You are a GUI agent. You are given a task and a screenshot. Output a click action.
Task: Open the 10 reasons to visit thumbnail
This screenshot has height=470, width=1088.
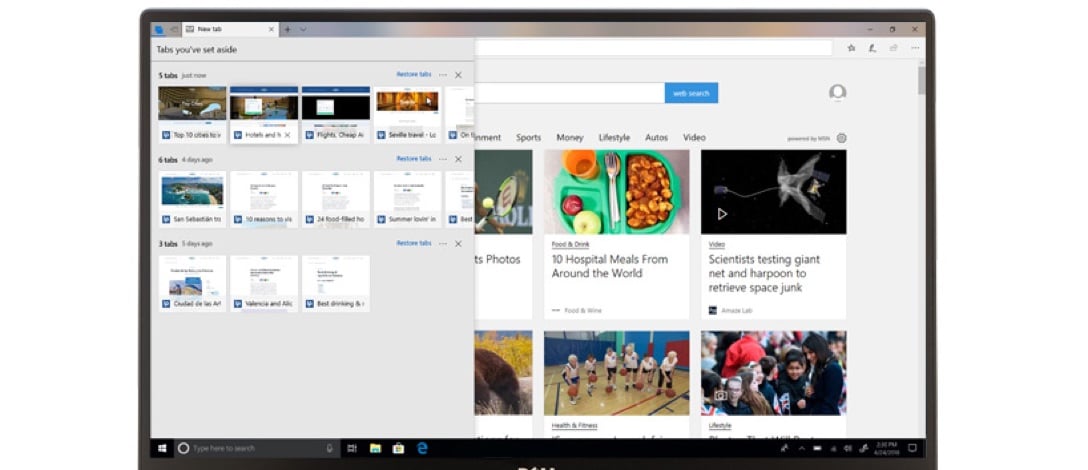click(264, 199)
